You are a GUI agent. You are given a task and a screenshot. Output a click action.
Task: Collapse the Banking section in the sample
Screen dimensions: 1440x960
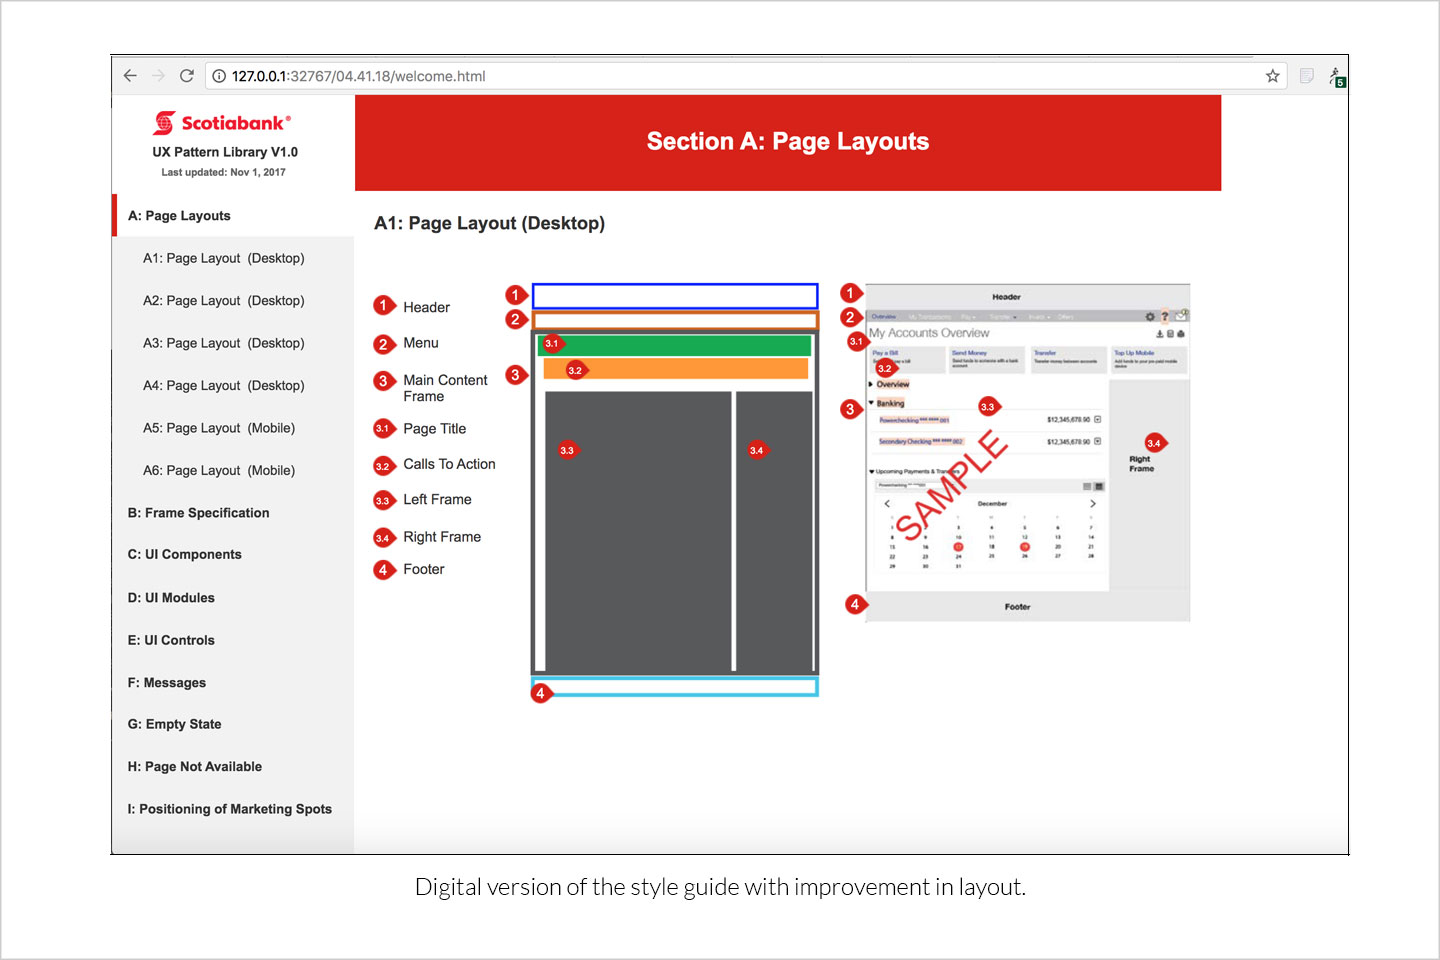pos(871,403)
